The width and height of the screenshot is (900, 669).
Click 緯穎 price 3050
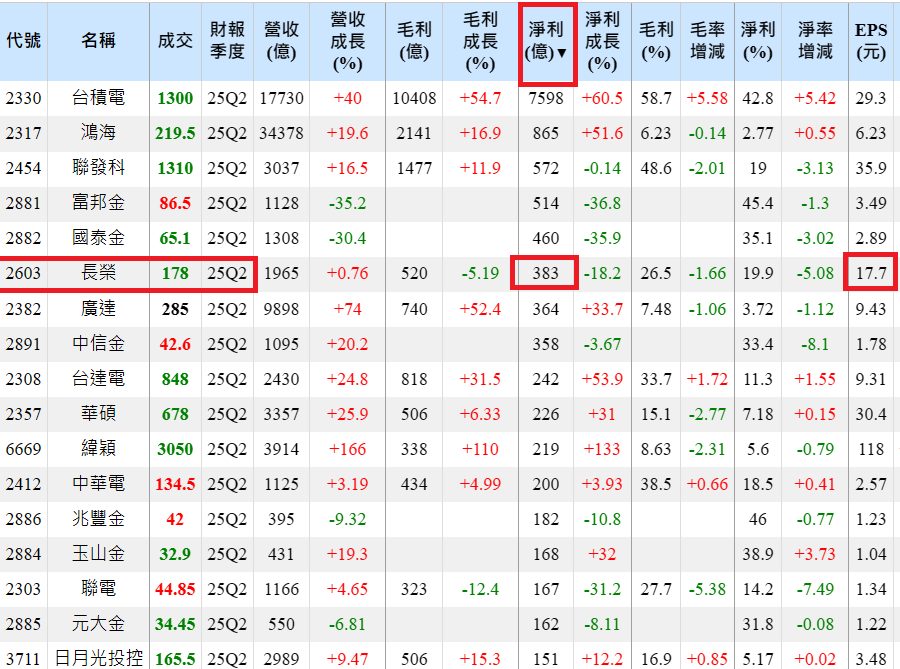(x=175, y=449)
